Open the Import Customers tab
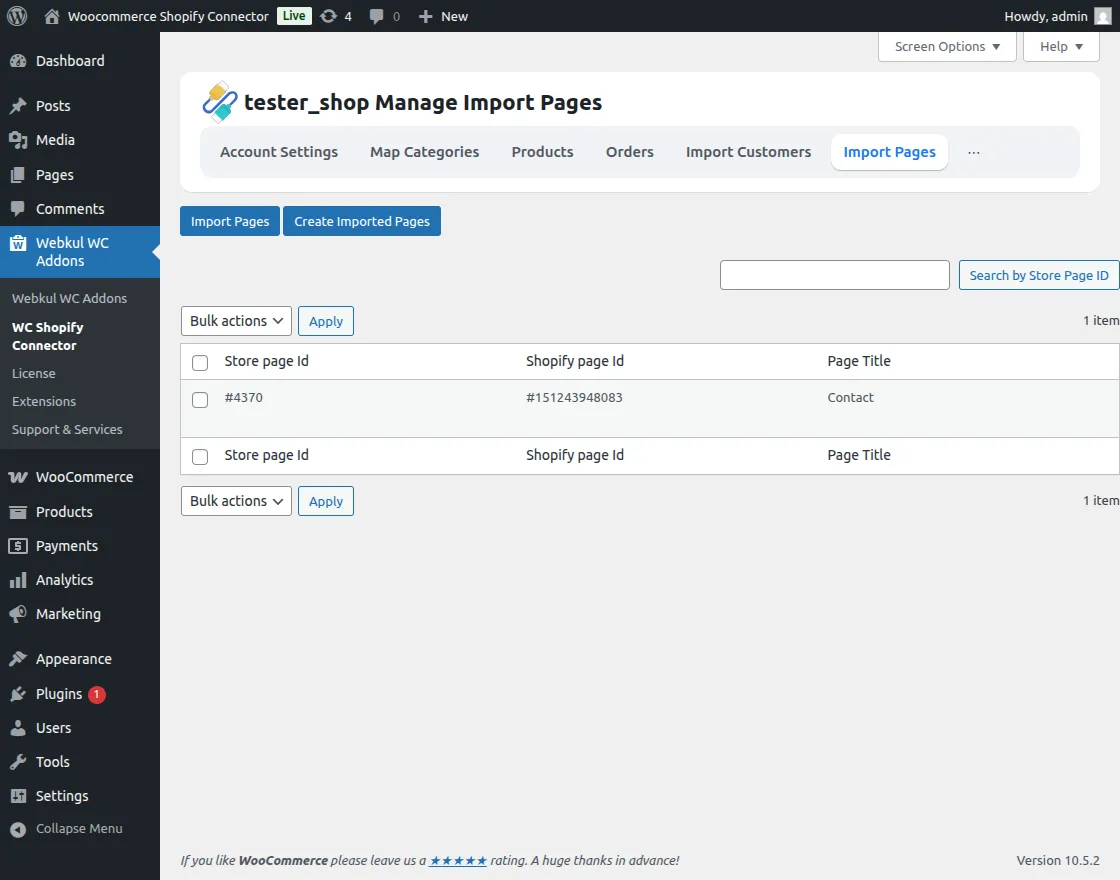Image resolution: width=1120 pixels, height=880 pixels. click(x=748, y=152)
